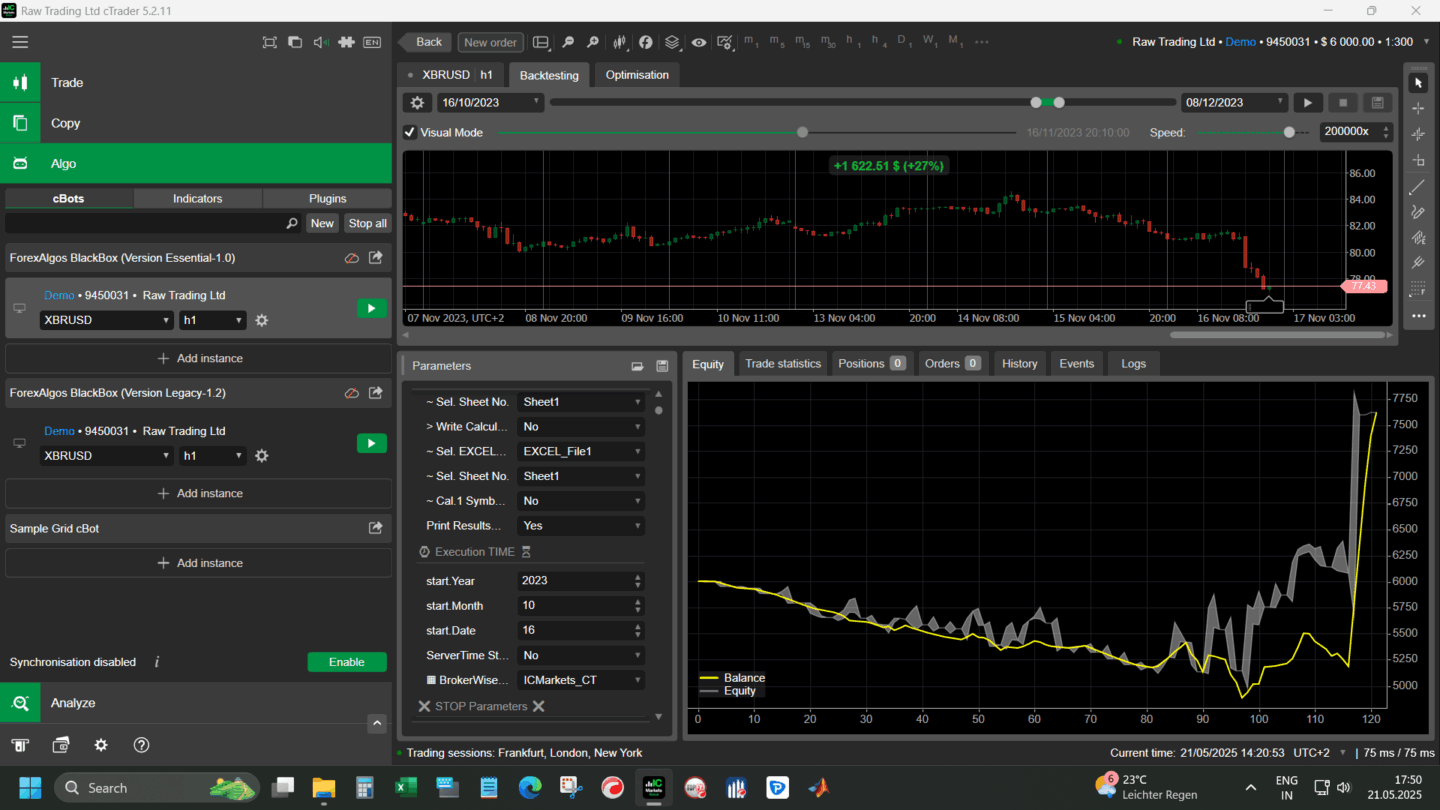Click the layers icon in chart toolbar
Screen dimensions: 1440x810
(672, 42)
